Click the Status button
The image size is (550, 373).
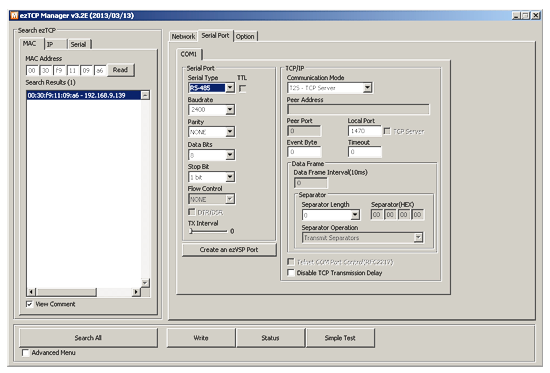pyautogui.click(x=270, y=338)
